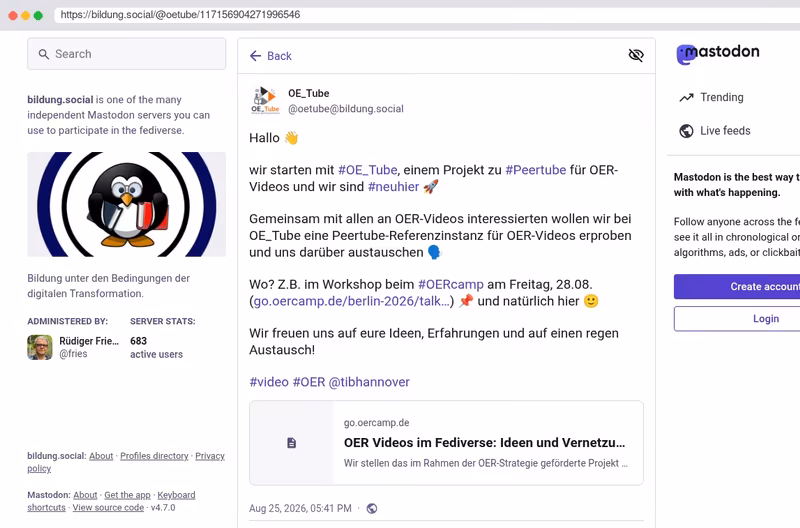Click the browser address bar URL
Viewport: 800px width, 528px height.
180,15
